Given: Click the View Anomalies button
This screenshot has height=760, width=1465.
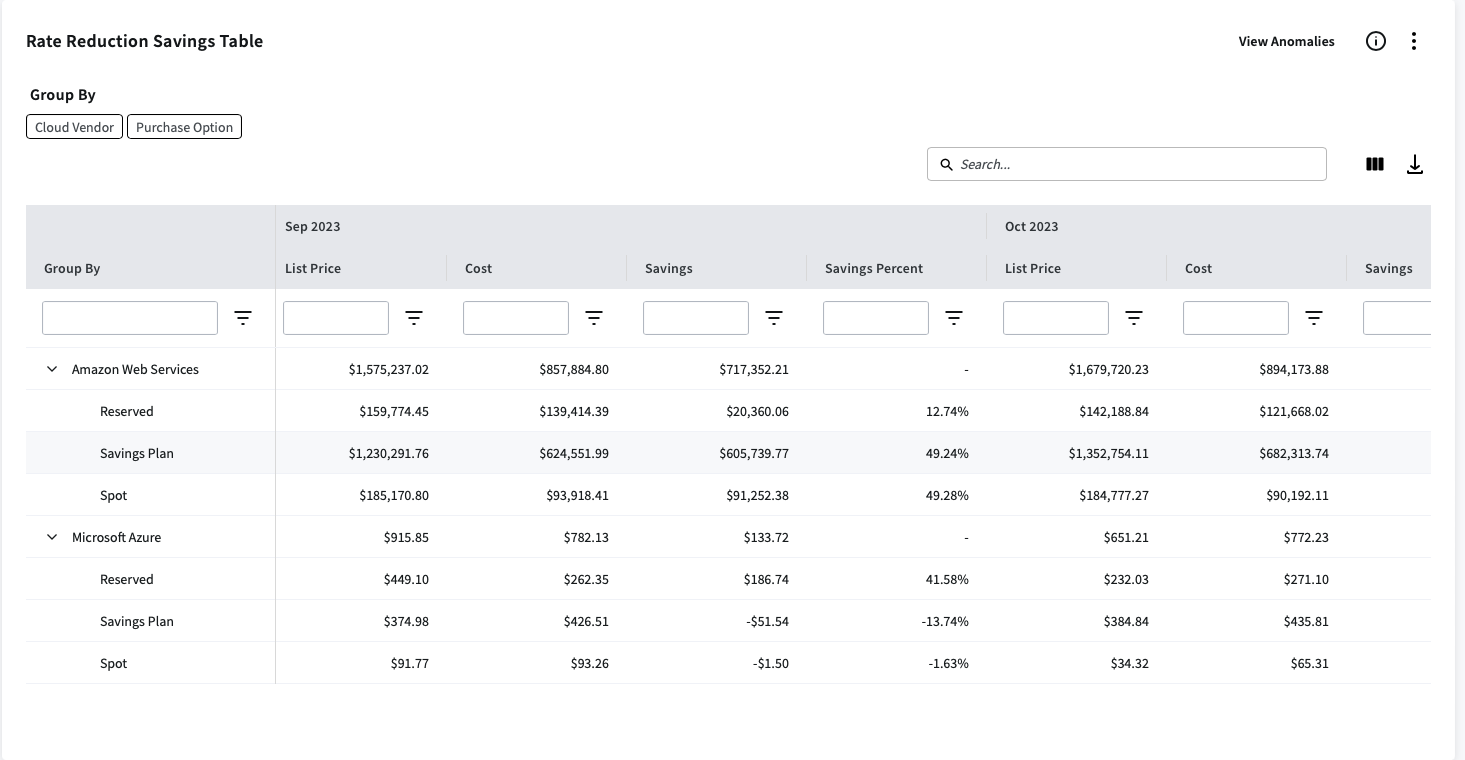Looking at the screenshot, I should pos(1286,41).
